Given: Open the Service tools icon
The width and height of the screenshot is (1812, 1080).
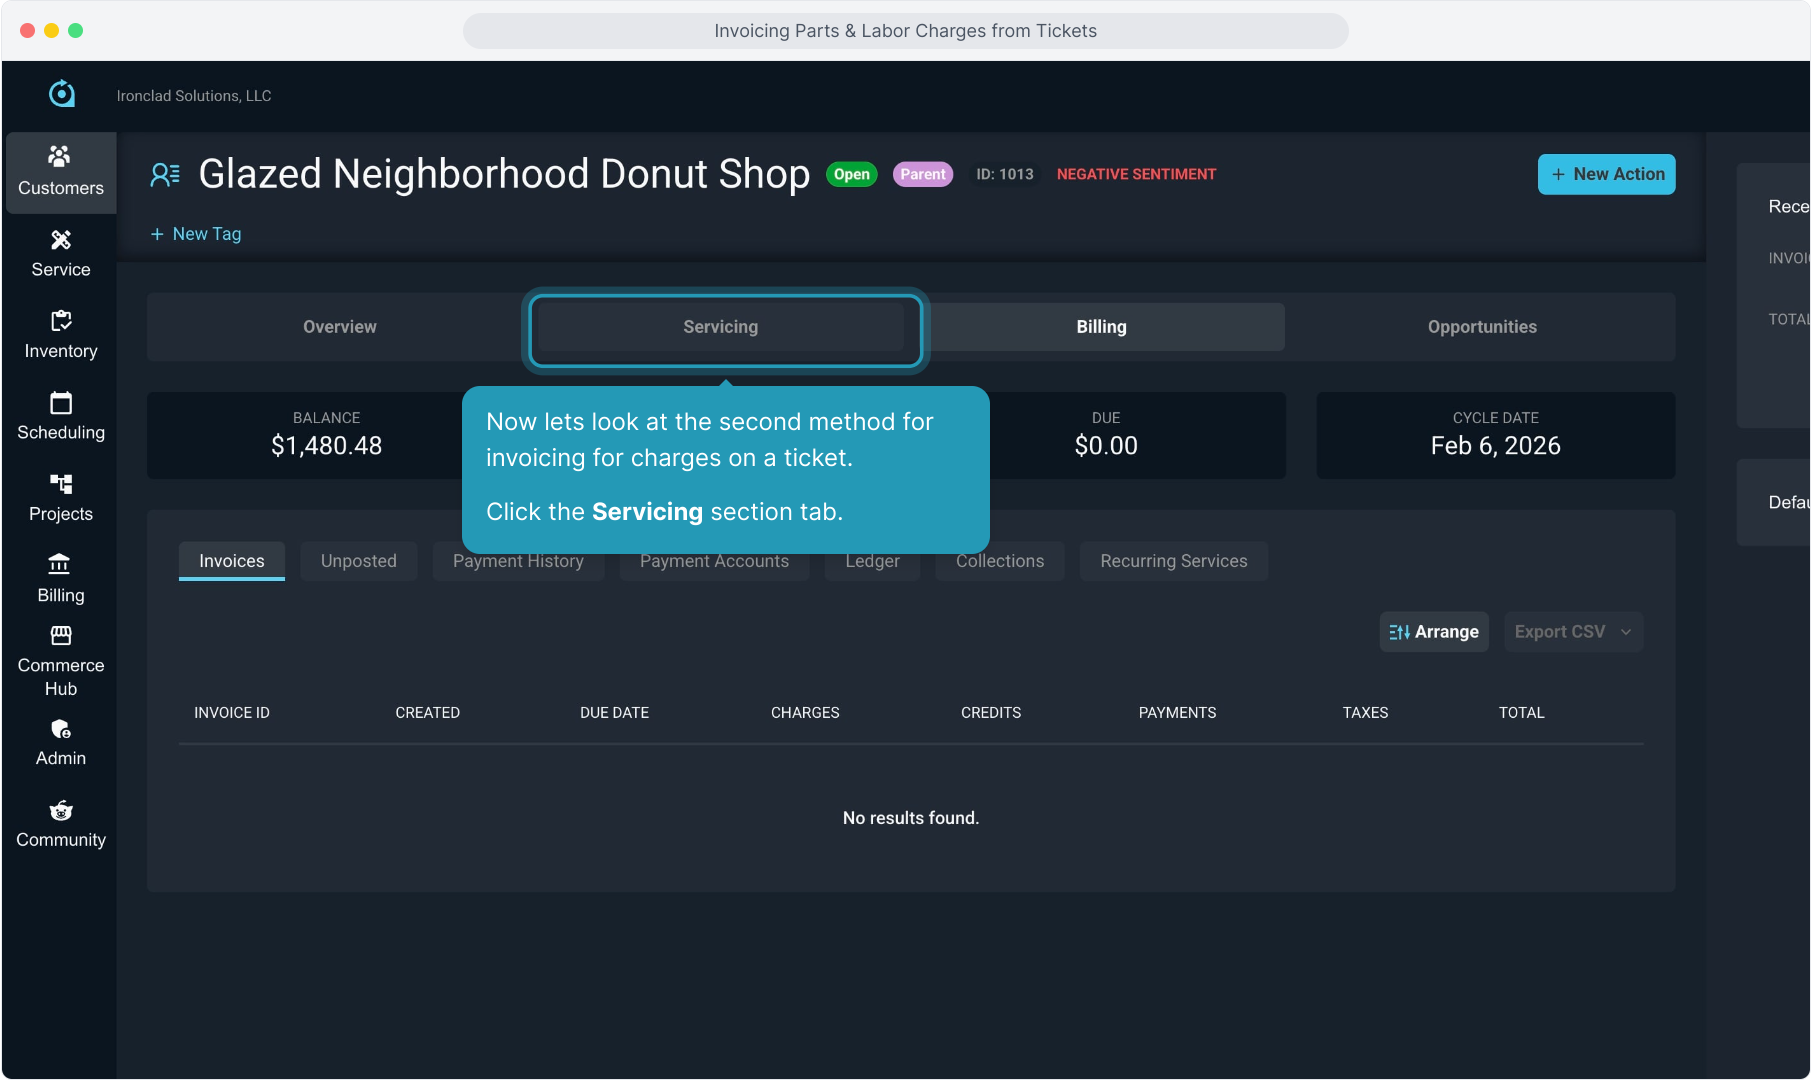Looking at the screenshot, I should click(x=60, y=240).
